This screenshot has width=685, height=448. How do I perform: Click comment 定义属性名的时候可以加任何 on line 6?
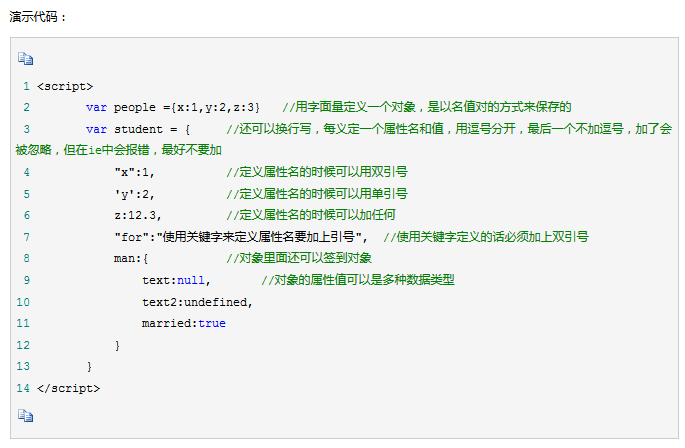[x=311, y=215]
